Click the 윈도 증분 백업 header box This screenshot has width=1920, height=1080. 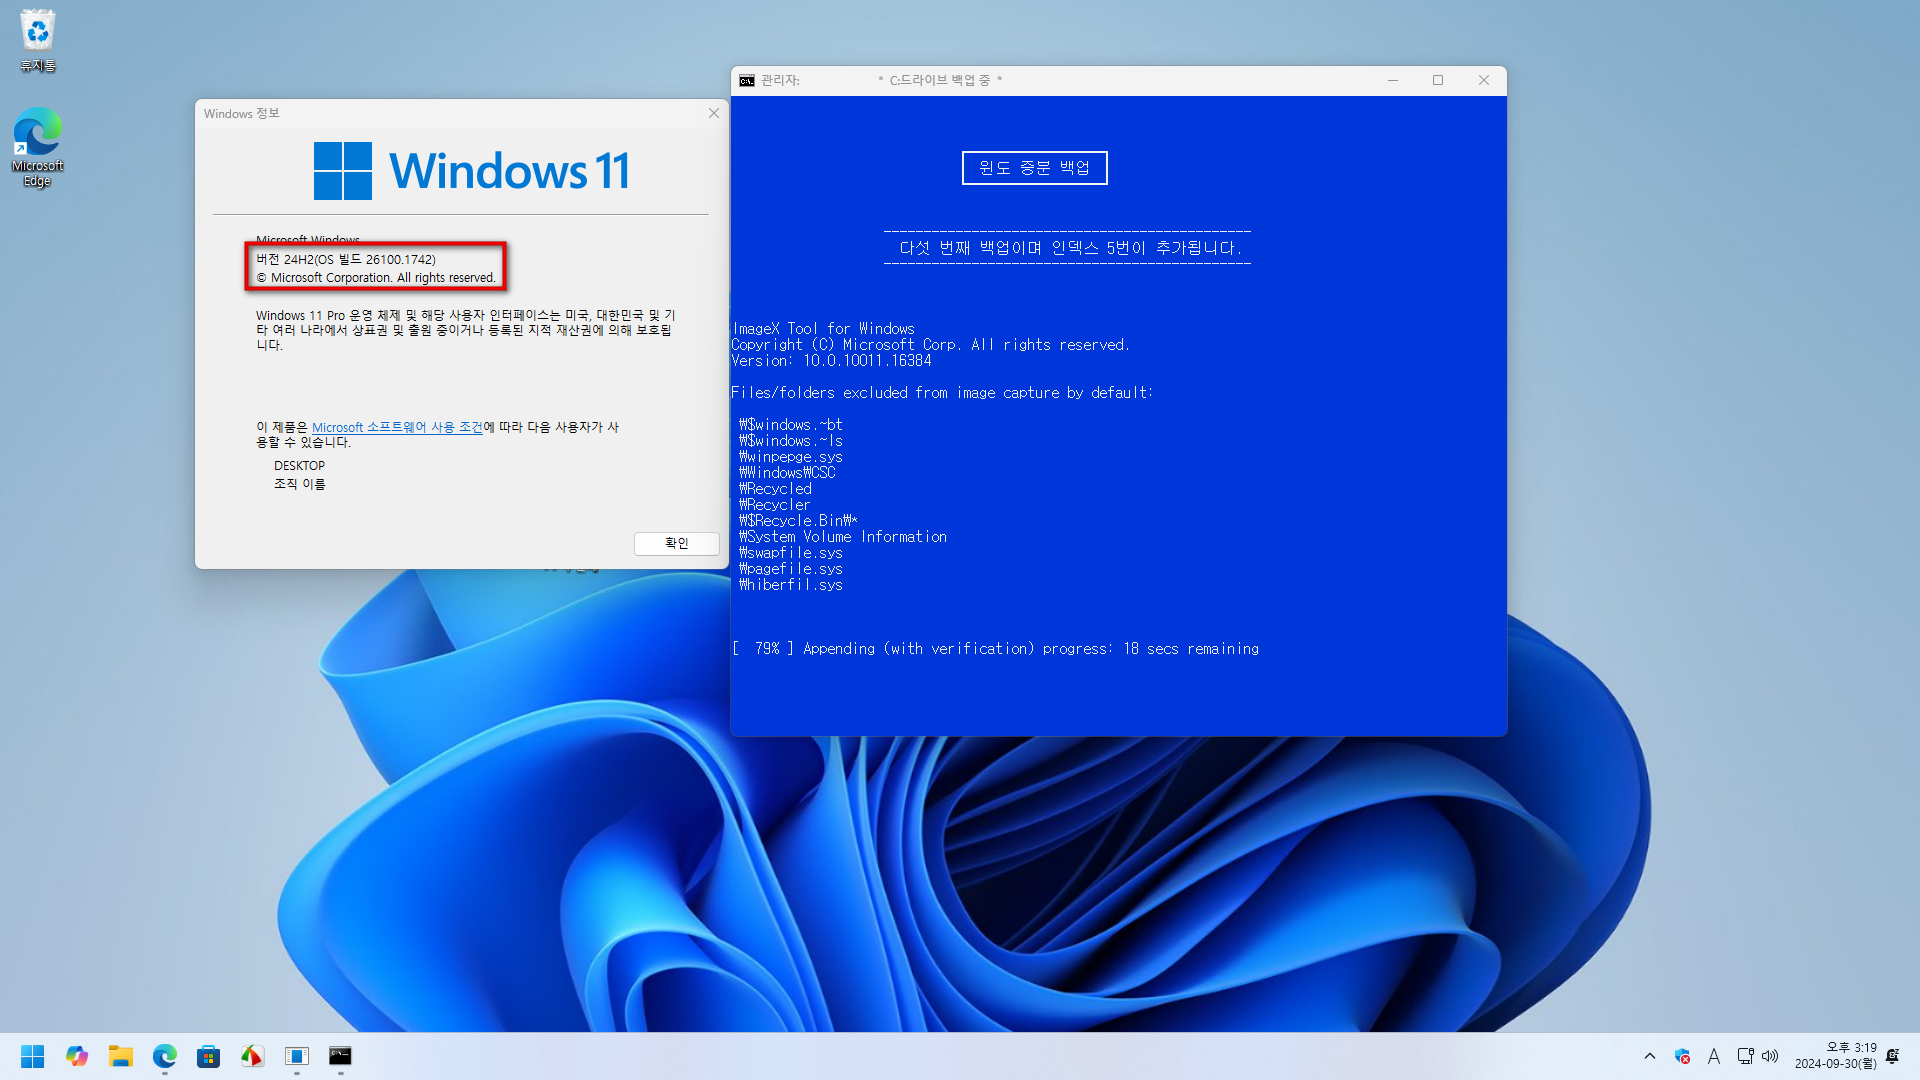point(1035,168)
